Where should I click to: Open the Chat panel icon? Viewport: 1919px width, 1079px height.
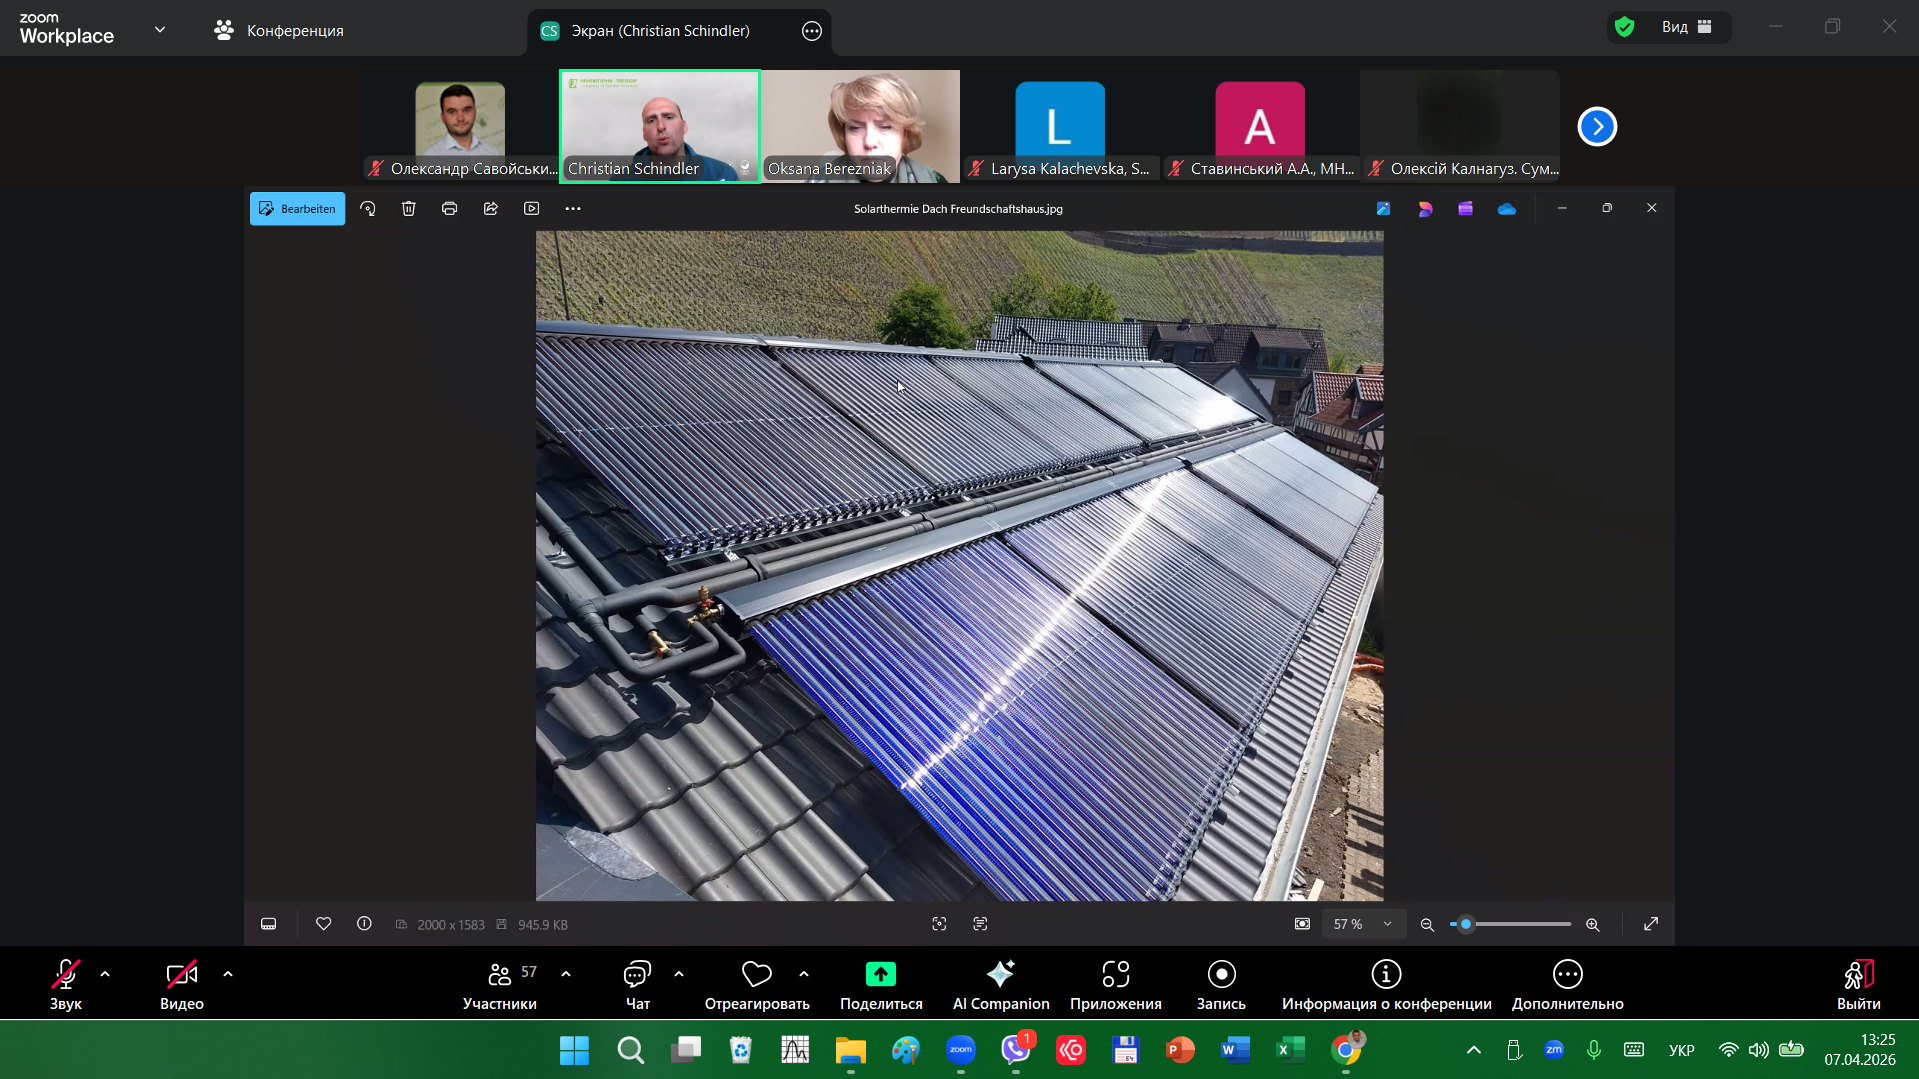tap(637, 974)
